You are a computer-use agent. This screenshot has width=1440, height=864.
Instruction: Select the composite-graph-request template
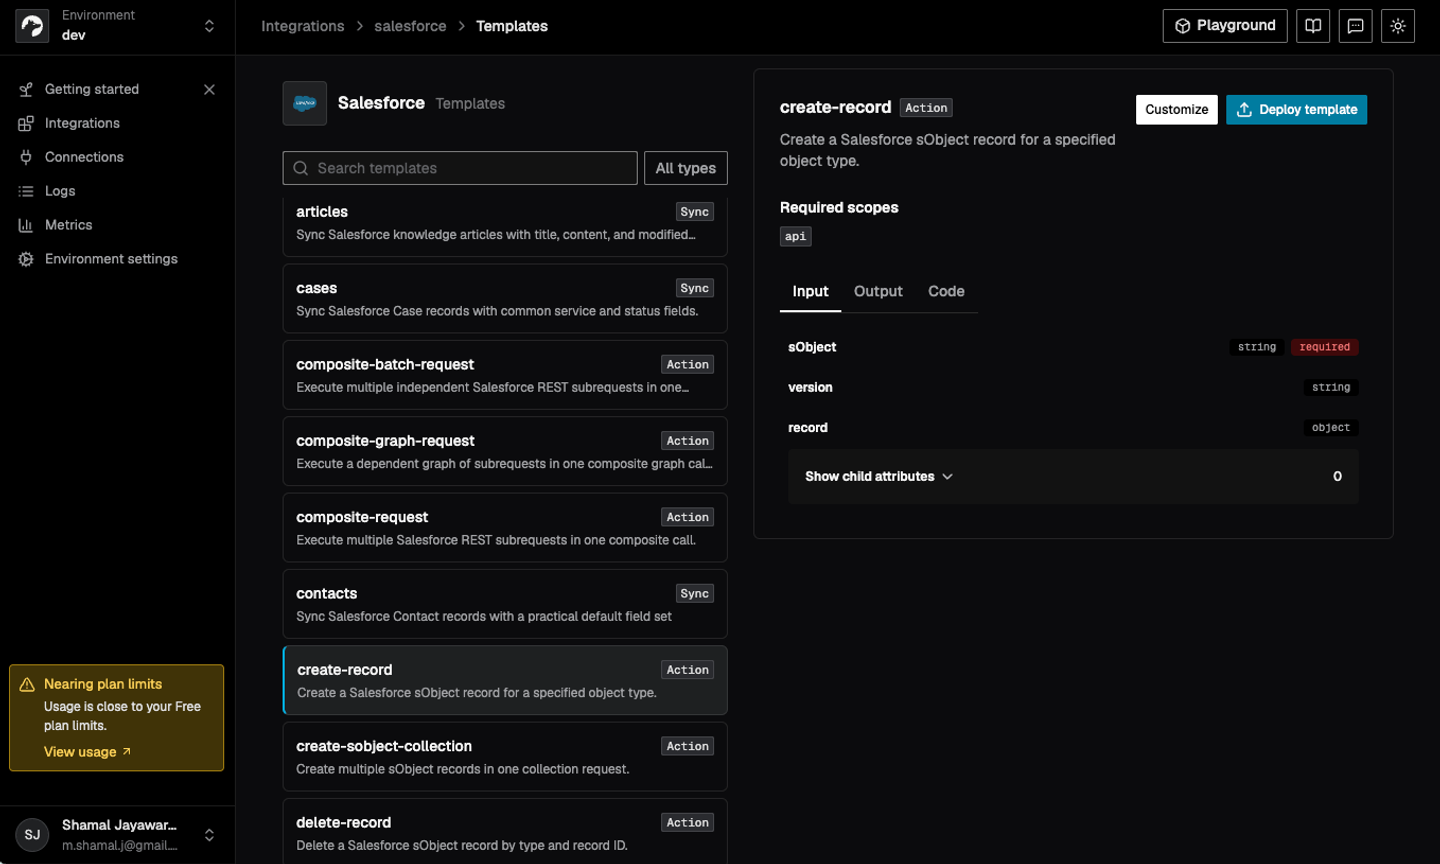[505, 451]
